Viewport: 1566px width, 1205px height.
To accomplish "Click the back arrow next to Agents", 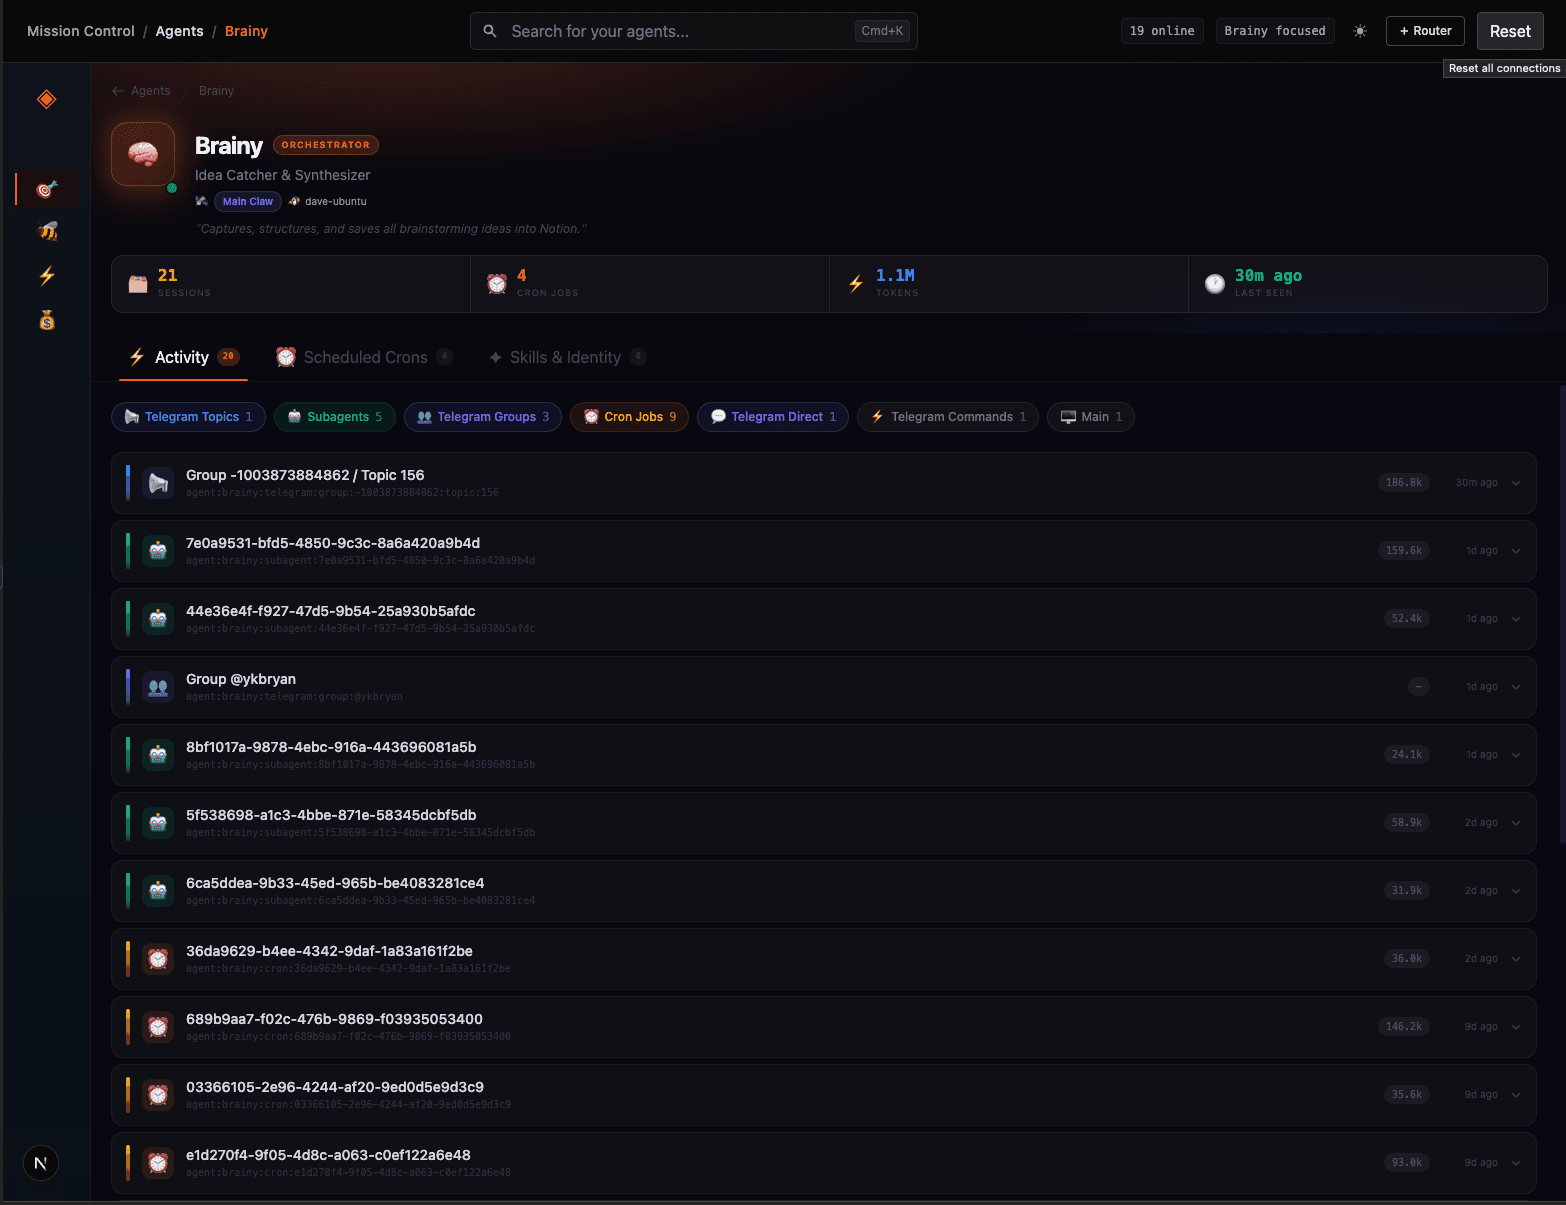I will 118,91.
